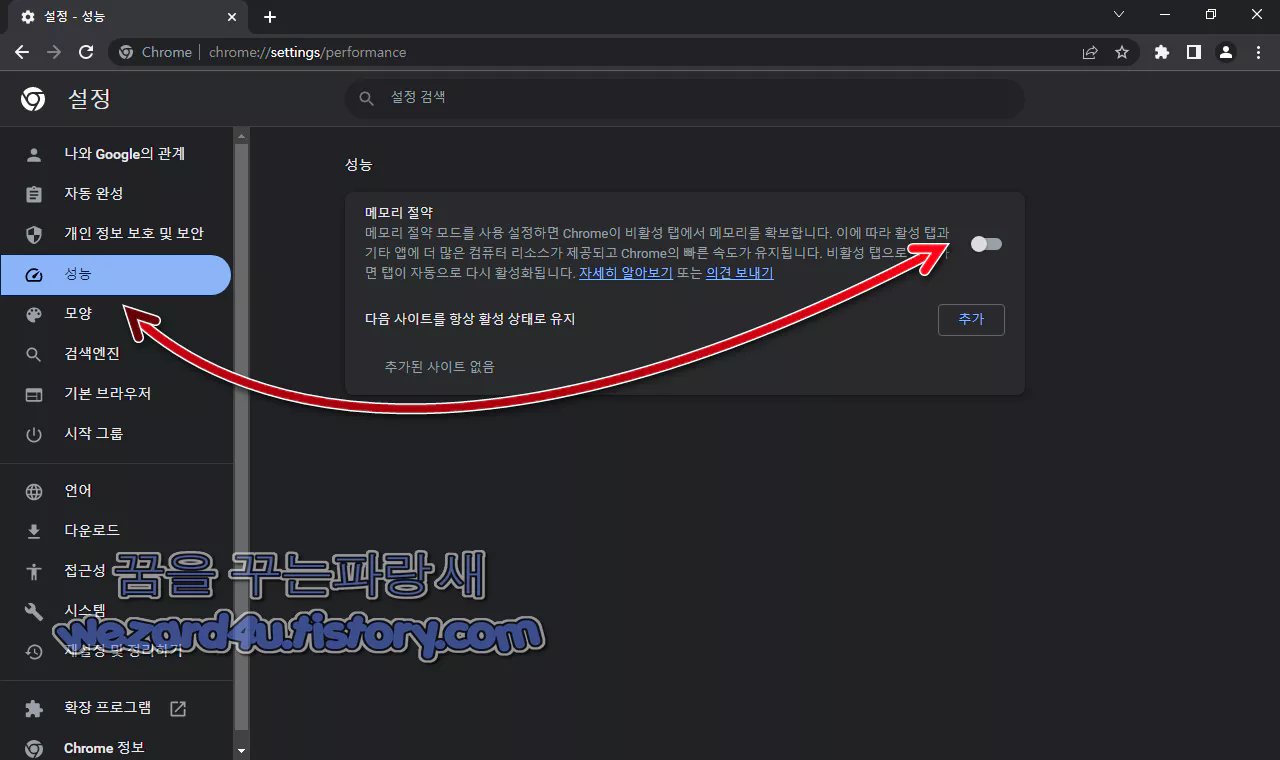
Task: Close the 설정 - 성능 tab
Action: coord(232,17)
